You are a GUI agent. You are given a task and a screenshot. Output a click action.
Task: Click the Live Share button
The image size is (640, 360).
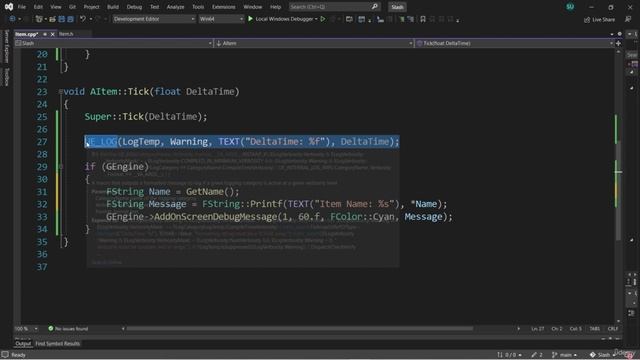coord(599,19)
